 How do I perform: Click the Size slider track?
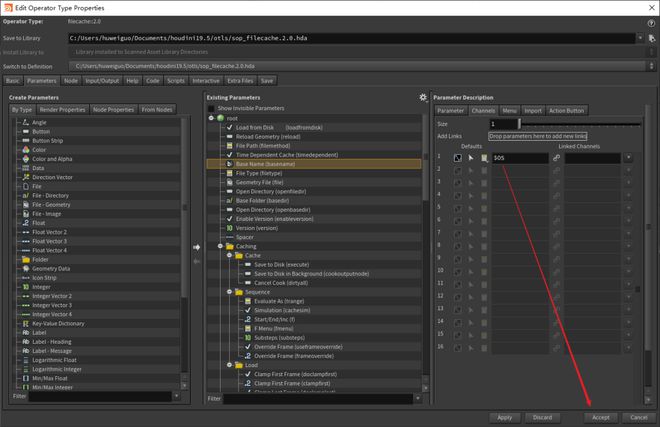tap(580, 122)
